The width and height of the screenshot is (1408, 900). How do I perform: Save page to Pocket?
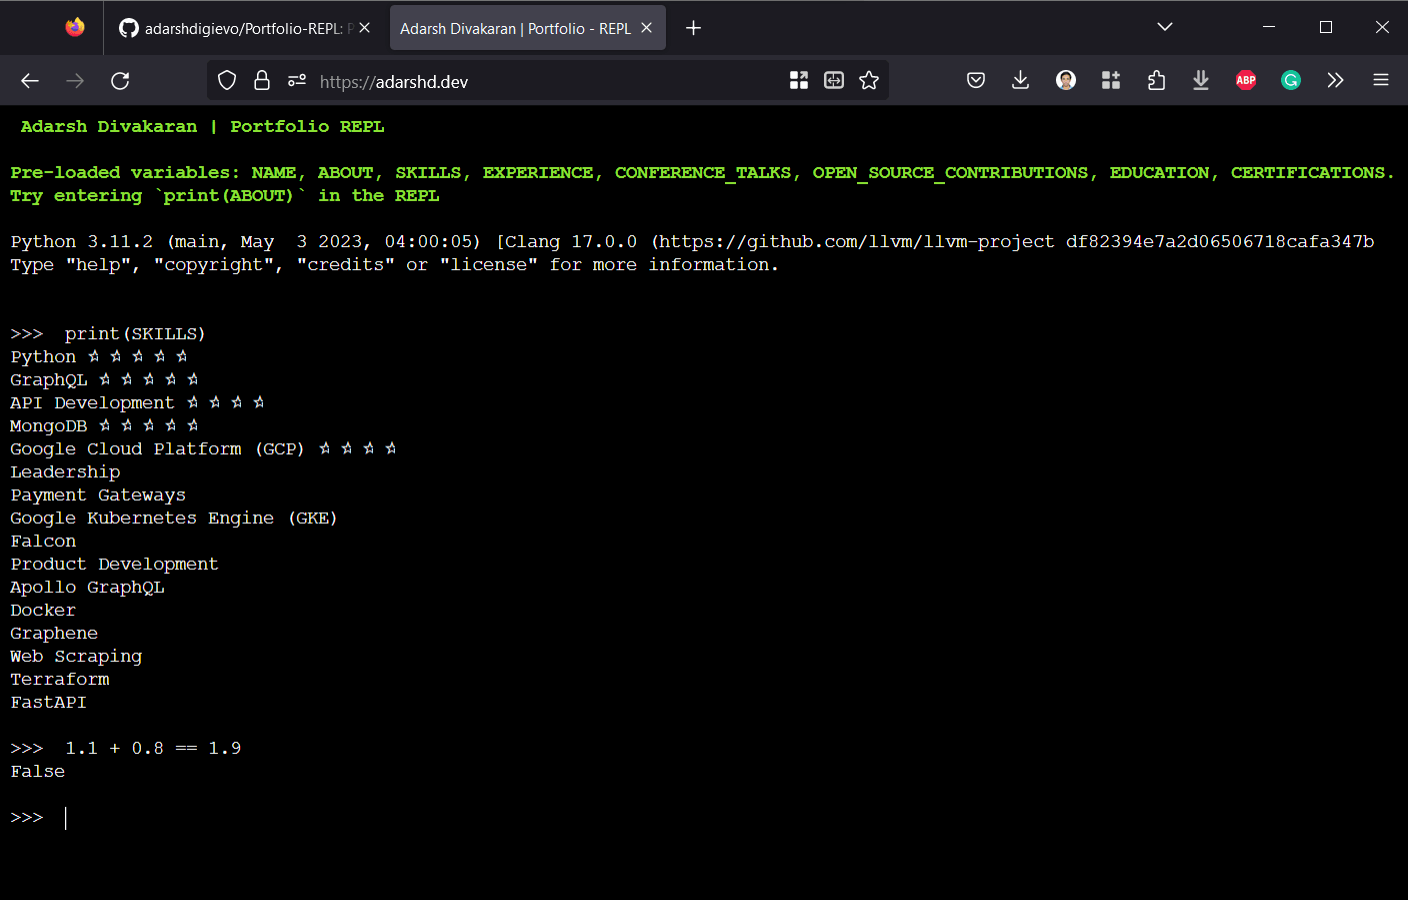coord(976,81)
